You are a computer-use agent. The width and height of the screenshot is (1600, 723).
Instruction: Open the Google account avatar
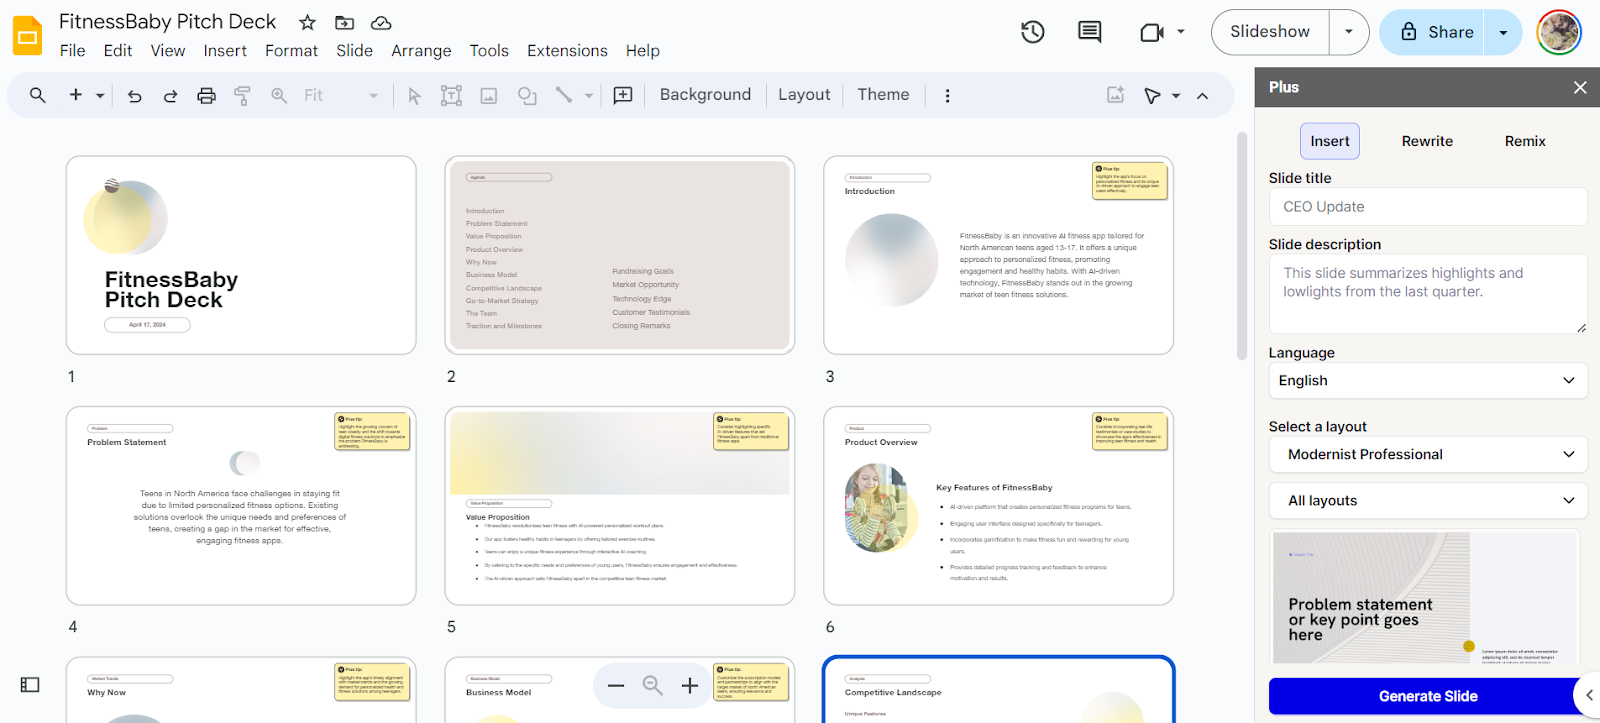[x=1559, y=32]
